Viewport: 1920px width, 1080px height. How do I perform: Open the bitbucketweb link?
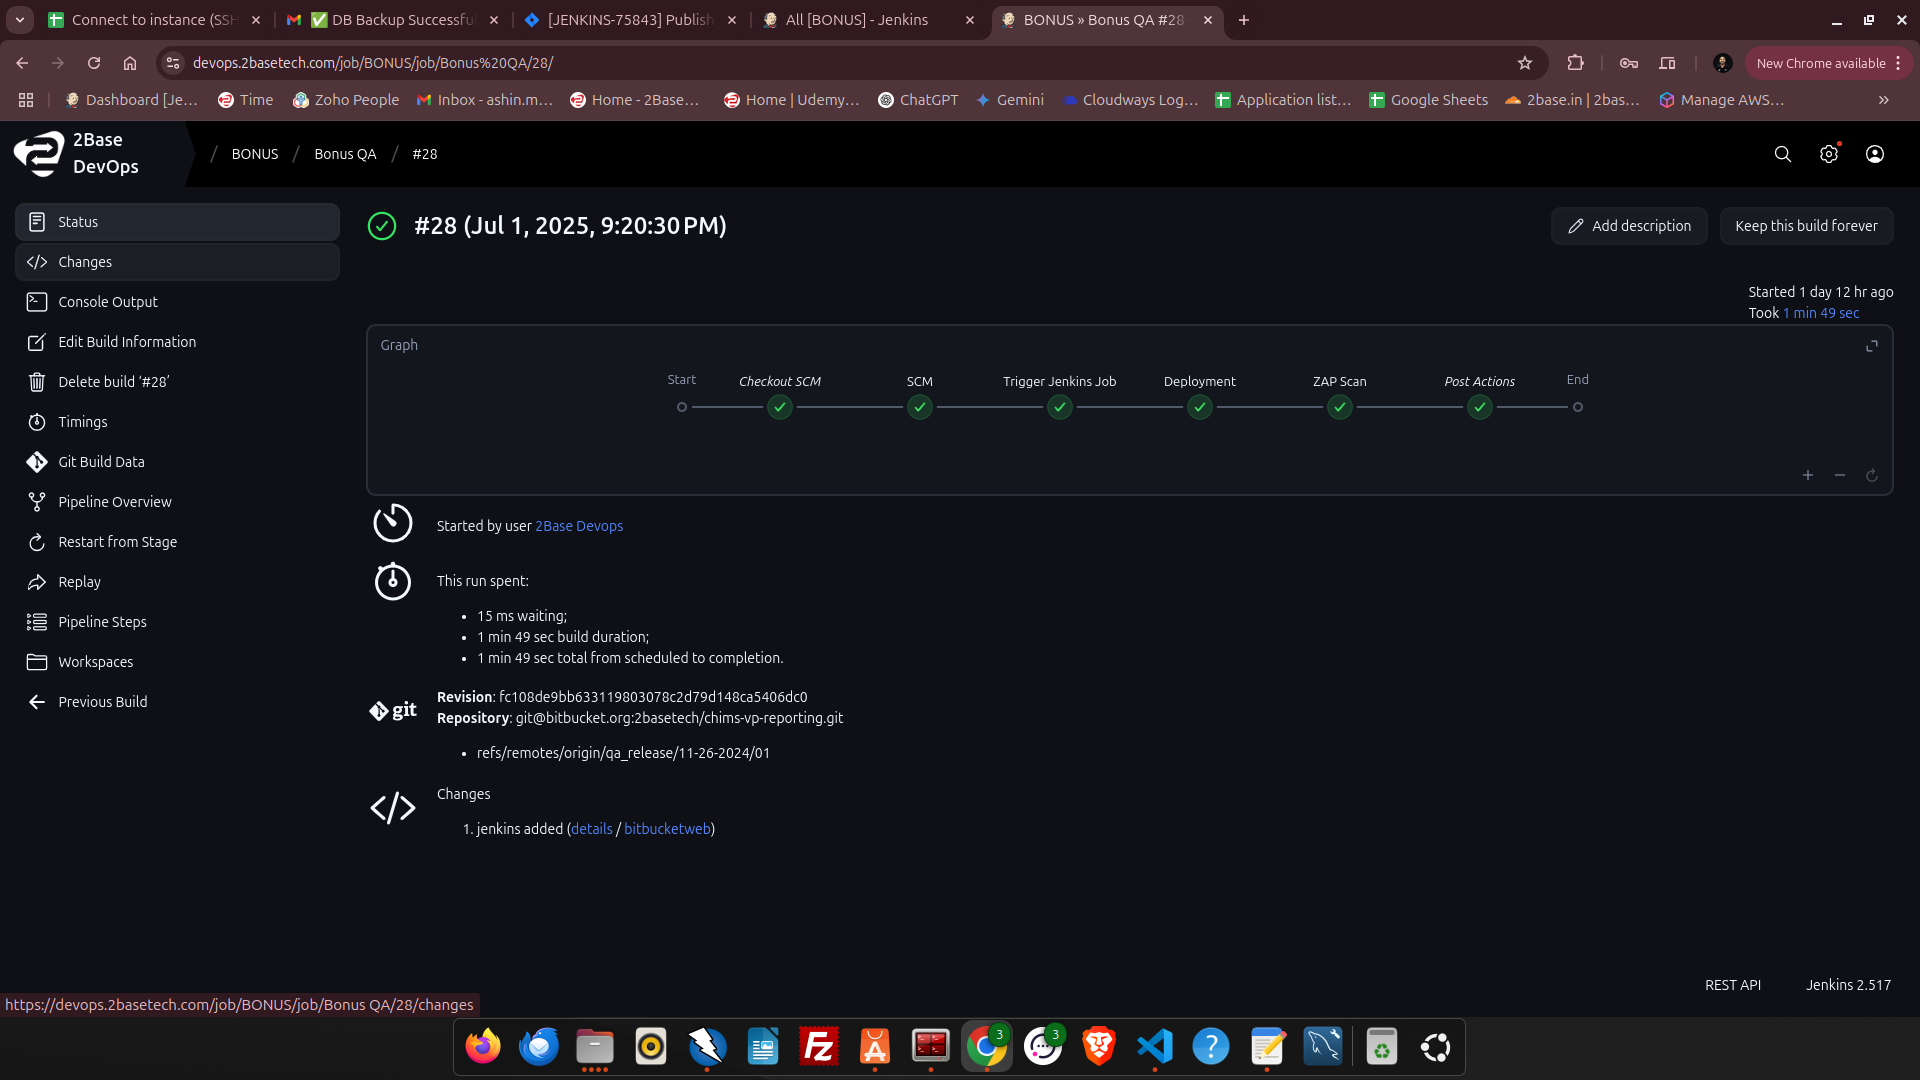coord(667,829)
